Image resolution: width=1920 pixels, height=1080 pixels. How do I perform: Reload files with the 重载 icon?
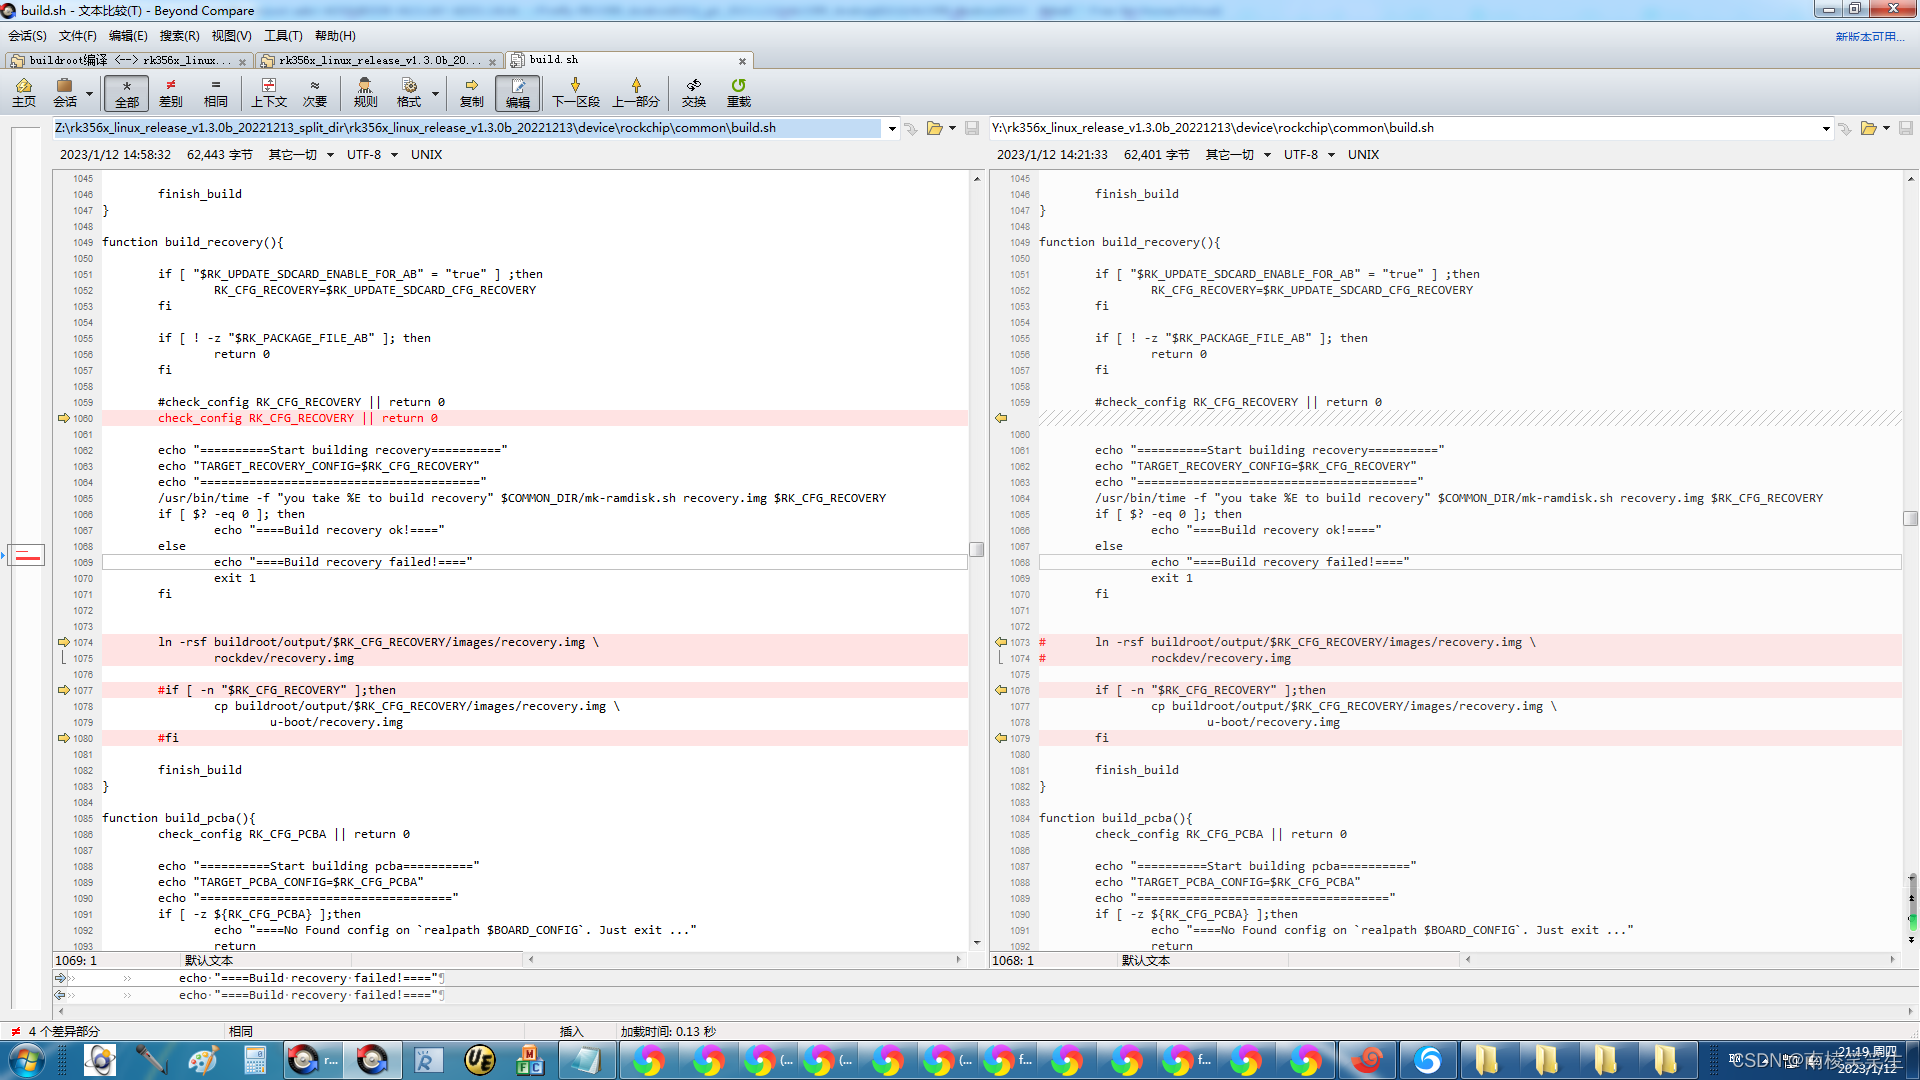[x=738, y=92]
